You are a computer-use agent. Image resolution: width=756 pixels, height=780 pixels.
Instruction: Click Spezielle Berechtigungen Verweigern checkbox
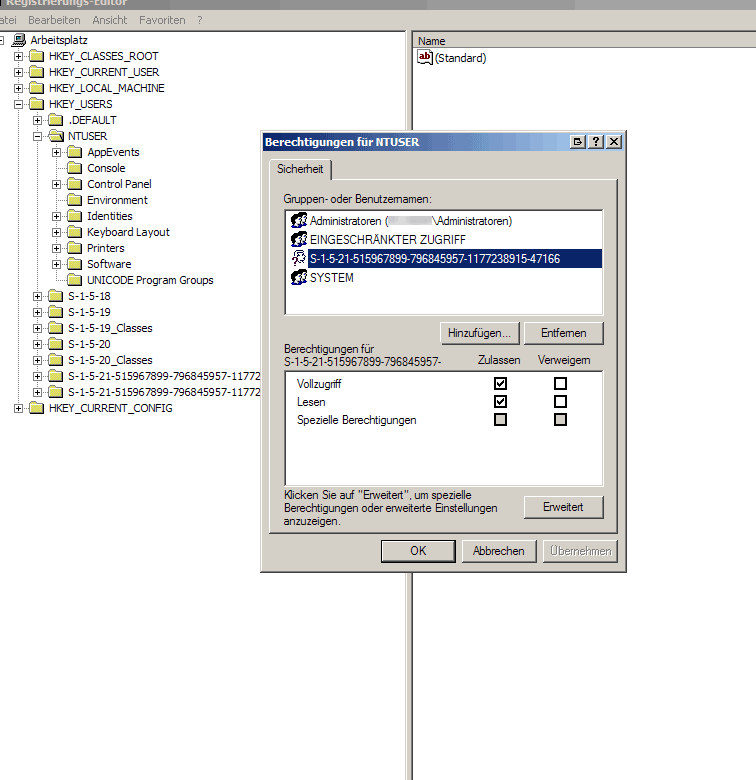click(561, 419)
